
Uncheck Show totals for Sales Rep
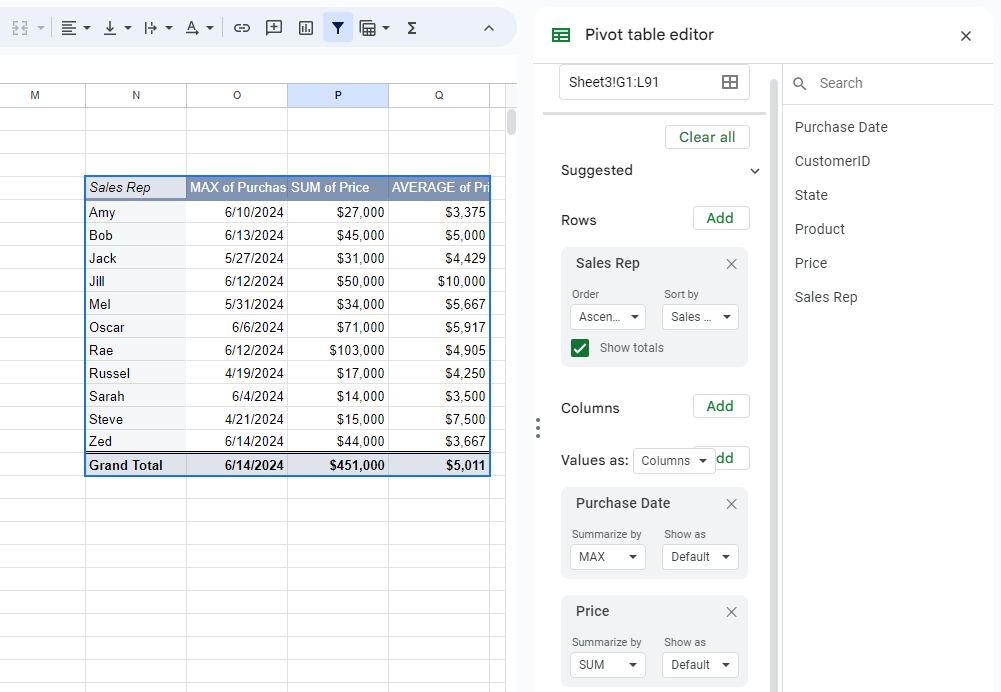[x=580, y=347]
